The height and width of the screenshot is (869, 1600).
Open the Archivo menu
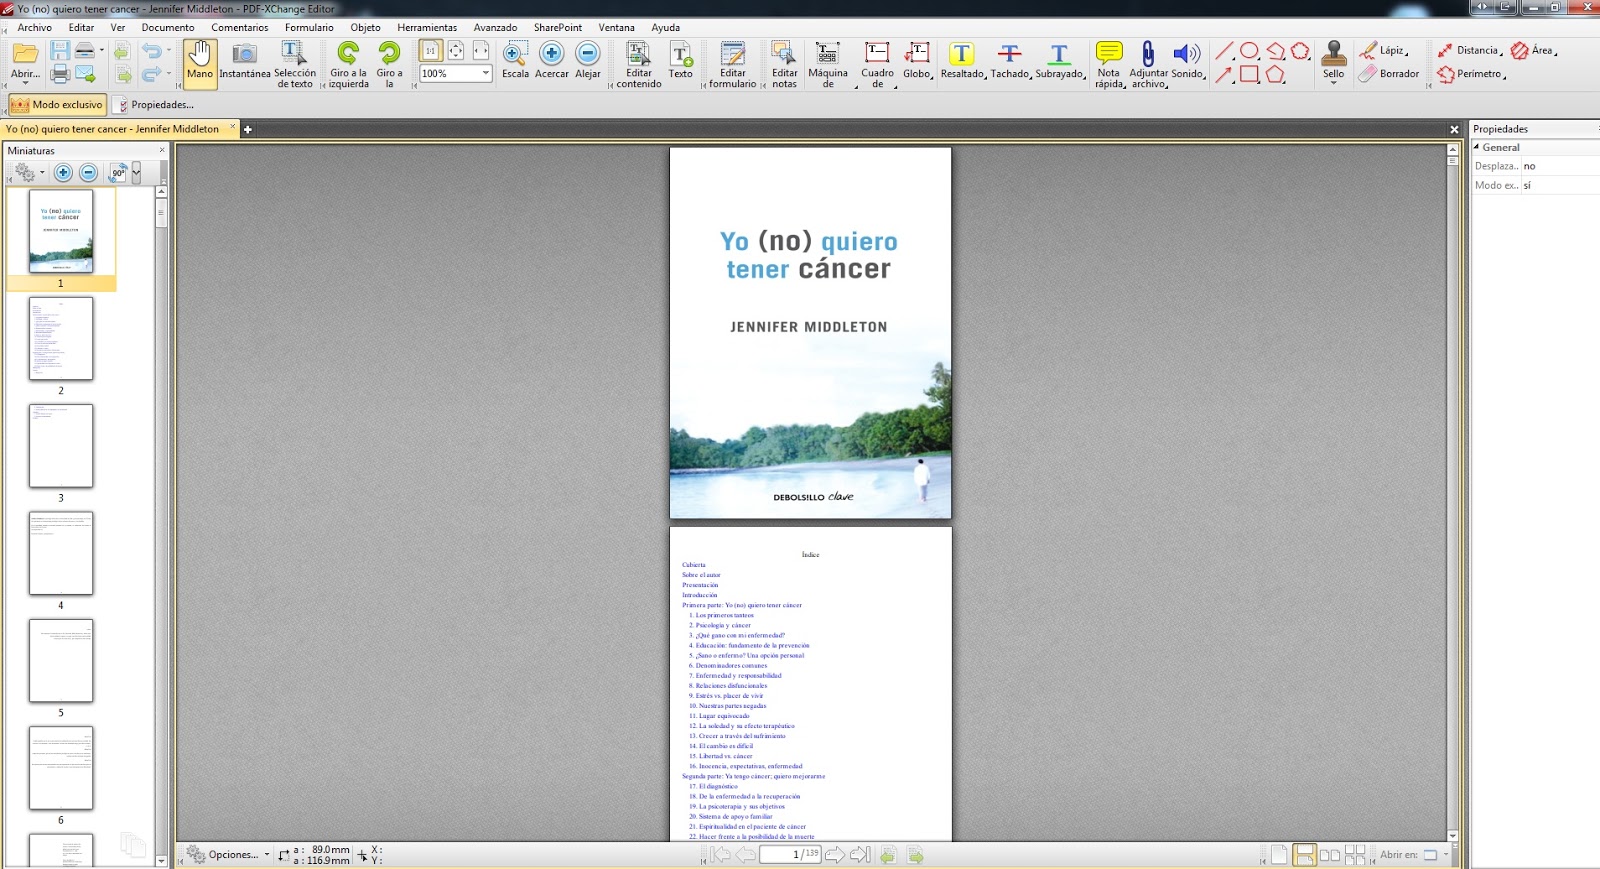coord(35,28)
